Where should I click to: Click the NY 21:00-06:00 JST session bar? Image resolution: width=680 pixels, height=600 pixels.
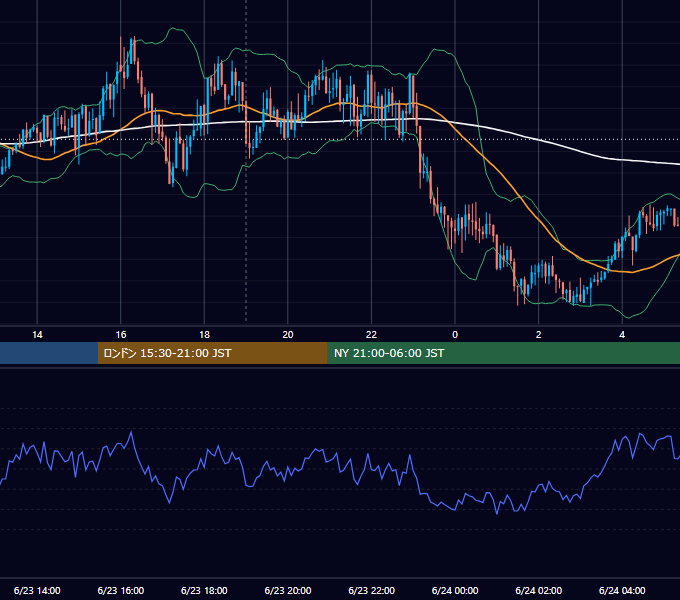[x=503, y=353]
